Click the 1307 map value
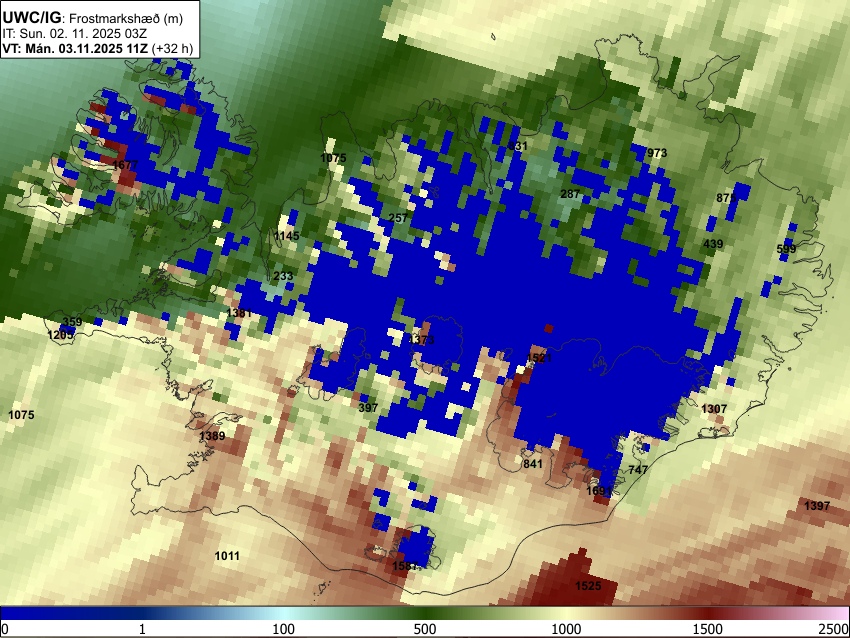Screen dimensions: 850x638 [714, 409]
